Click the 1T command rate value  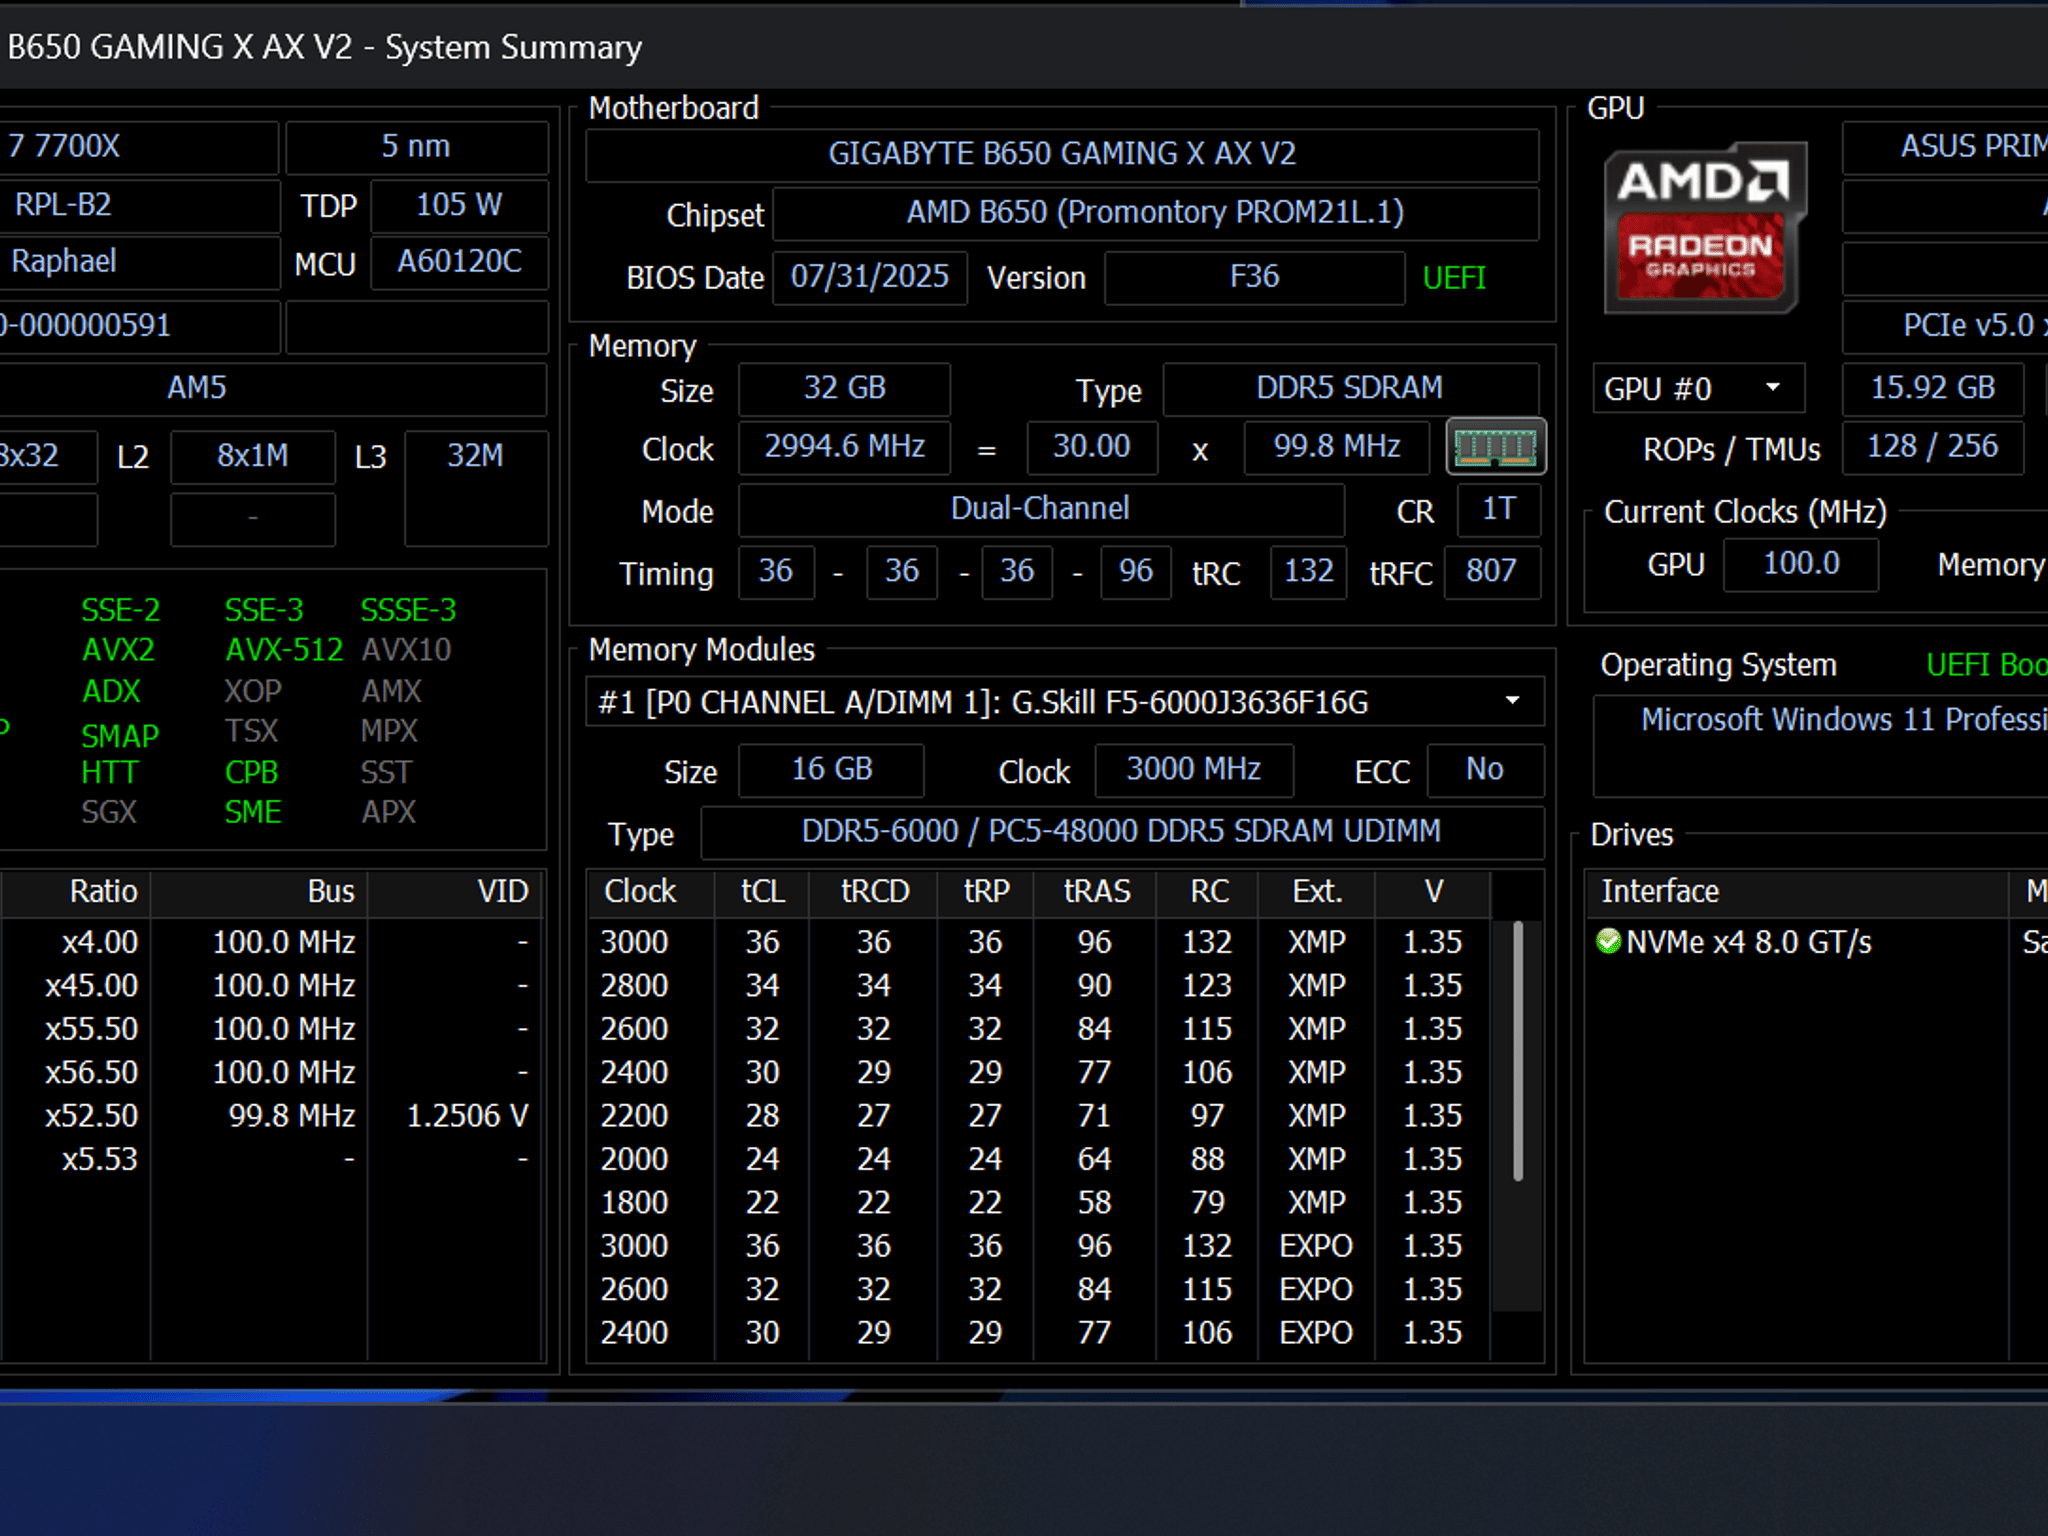click(x=1498, y=509)
